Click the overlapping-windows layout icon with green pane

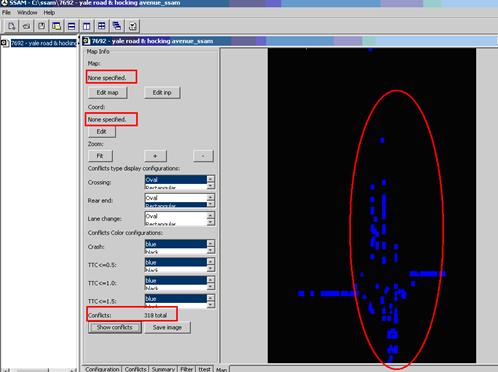(56, 26)
